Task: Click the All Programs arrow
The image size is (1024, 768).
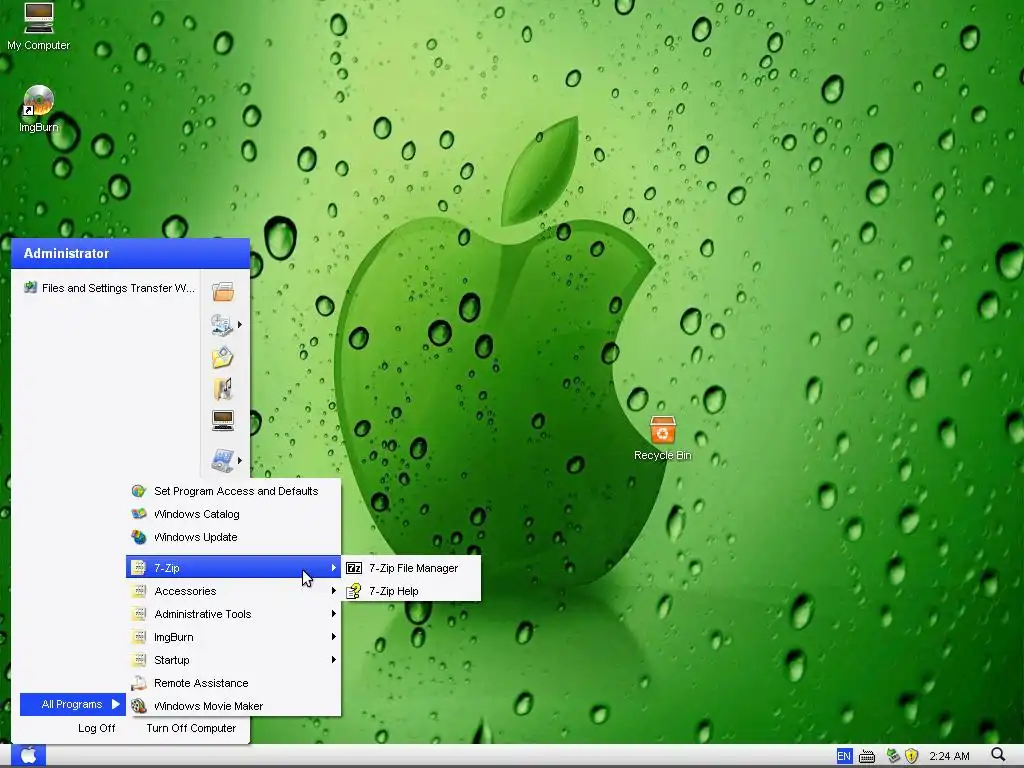Action: click(x=116, y=704)
